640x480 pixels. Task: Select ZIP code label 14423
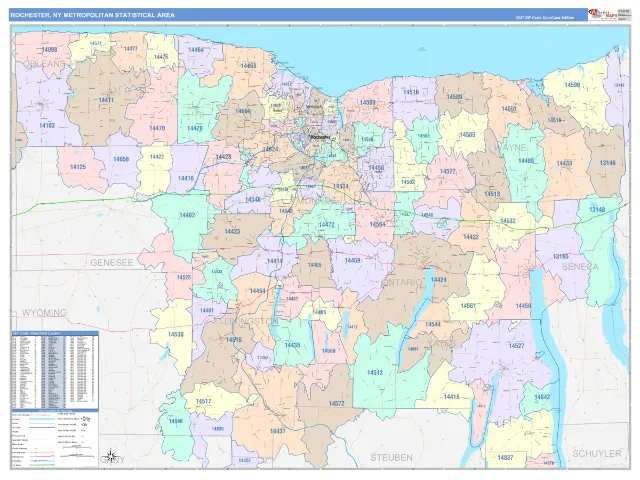[232, 231]
